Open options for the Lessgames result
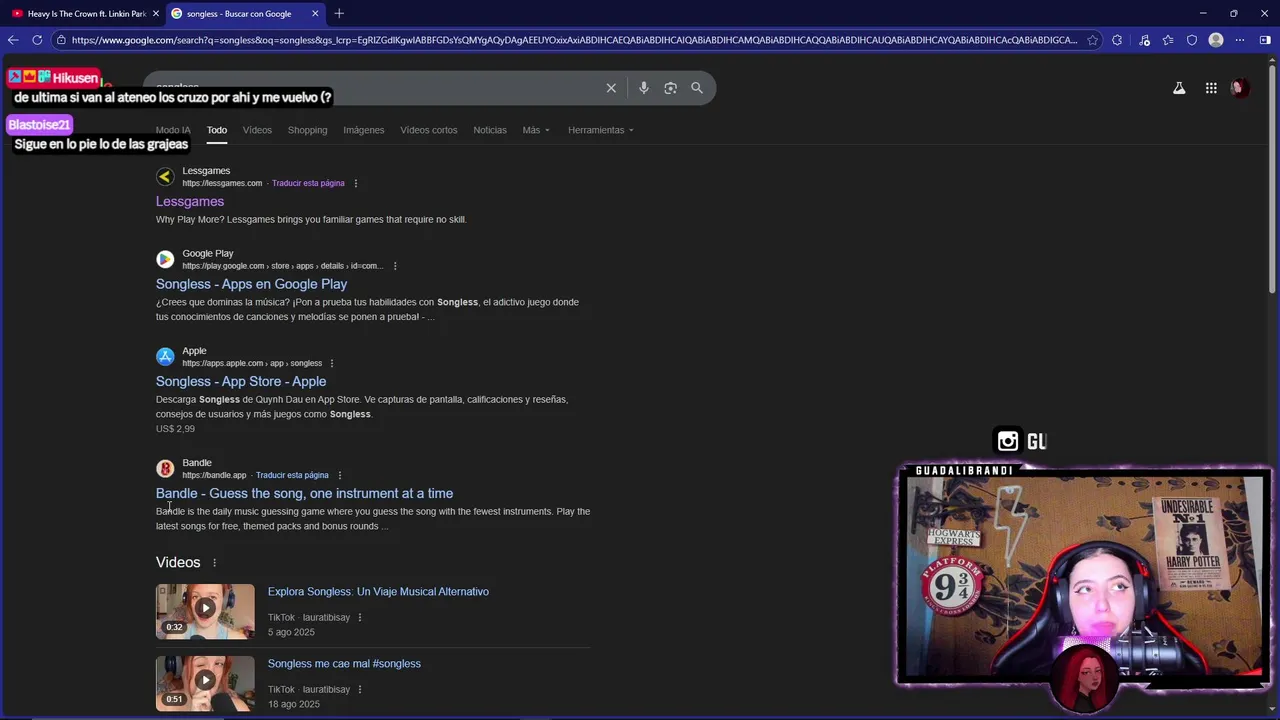This screenshot has width=1280, height=720. (x=356, y=183)
